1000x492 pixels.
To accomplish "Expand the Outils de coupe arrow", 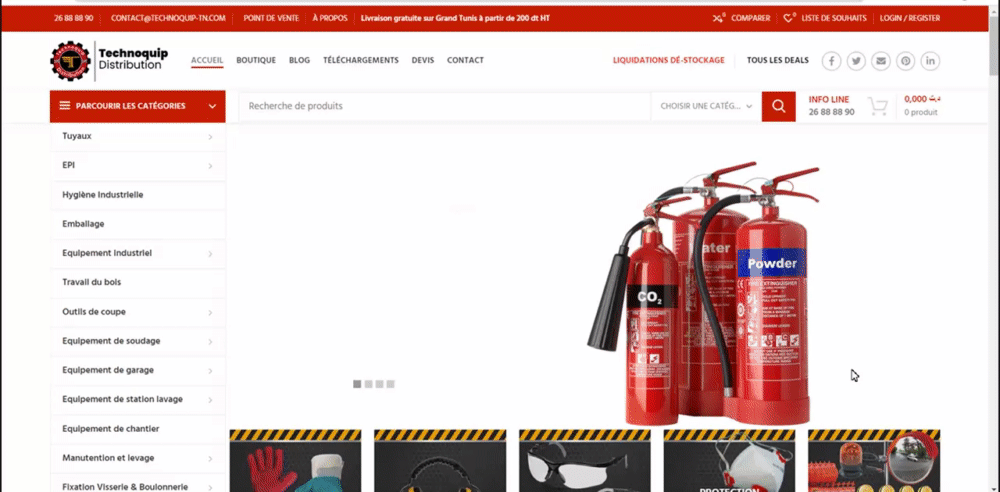I will pos(210,313).
